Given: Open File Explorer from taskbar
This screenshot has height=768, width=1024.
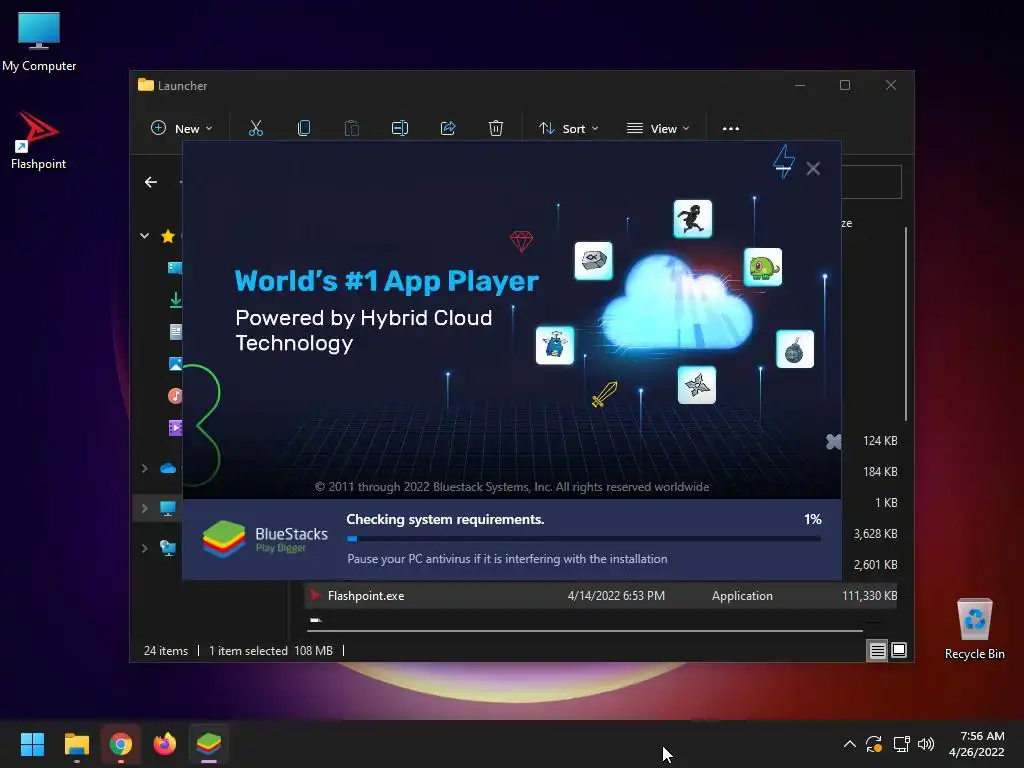Looking at the screenshot, I should coord(76,744).
